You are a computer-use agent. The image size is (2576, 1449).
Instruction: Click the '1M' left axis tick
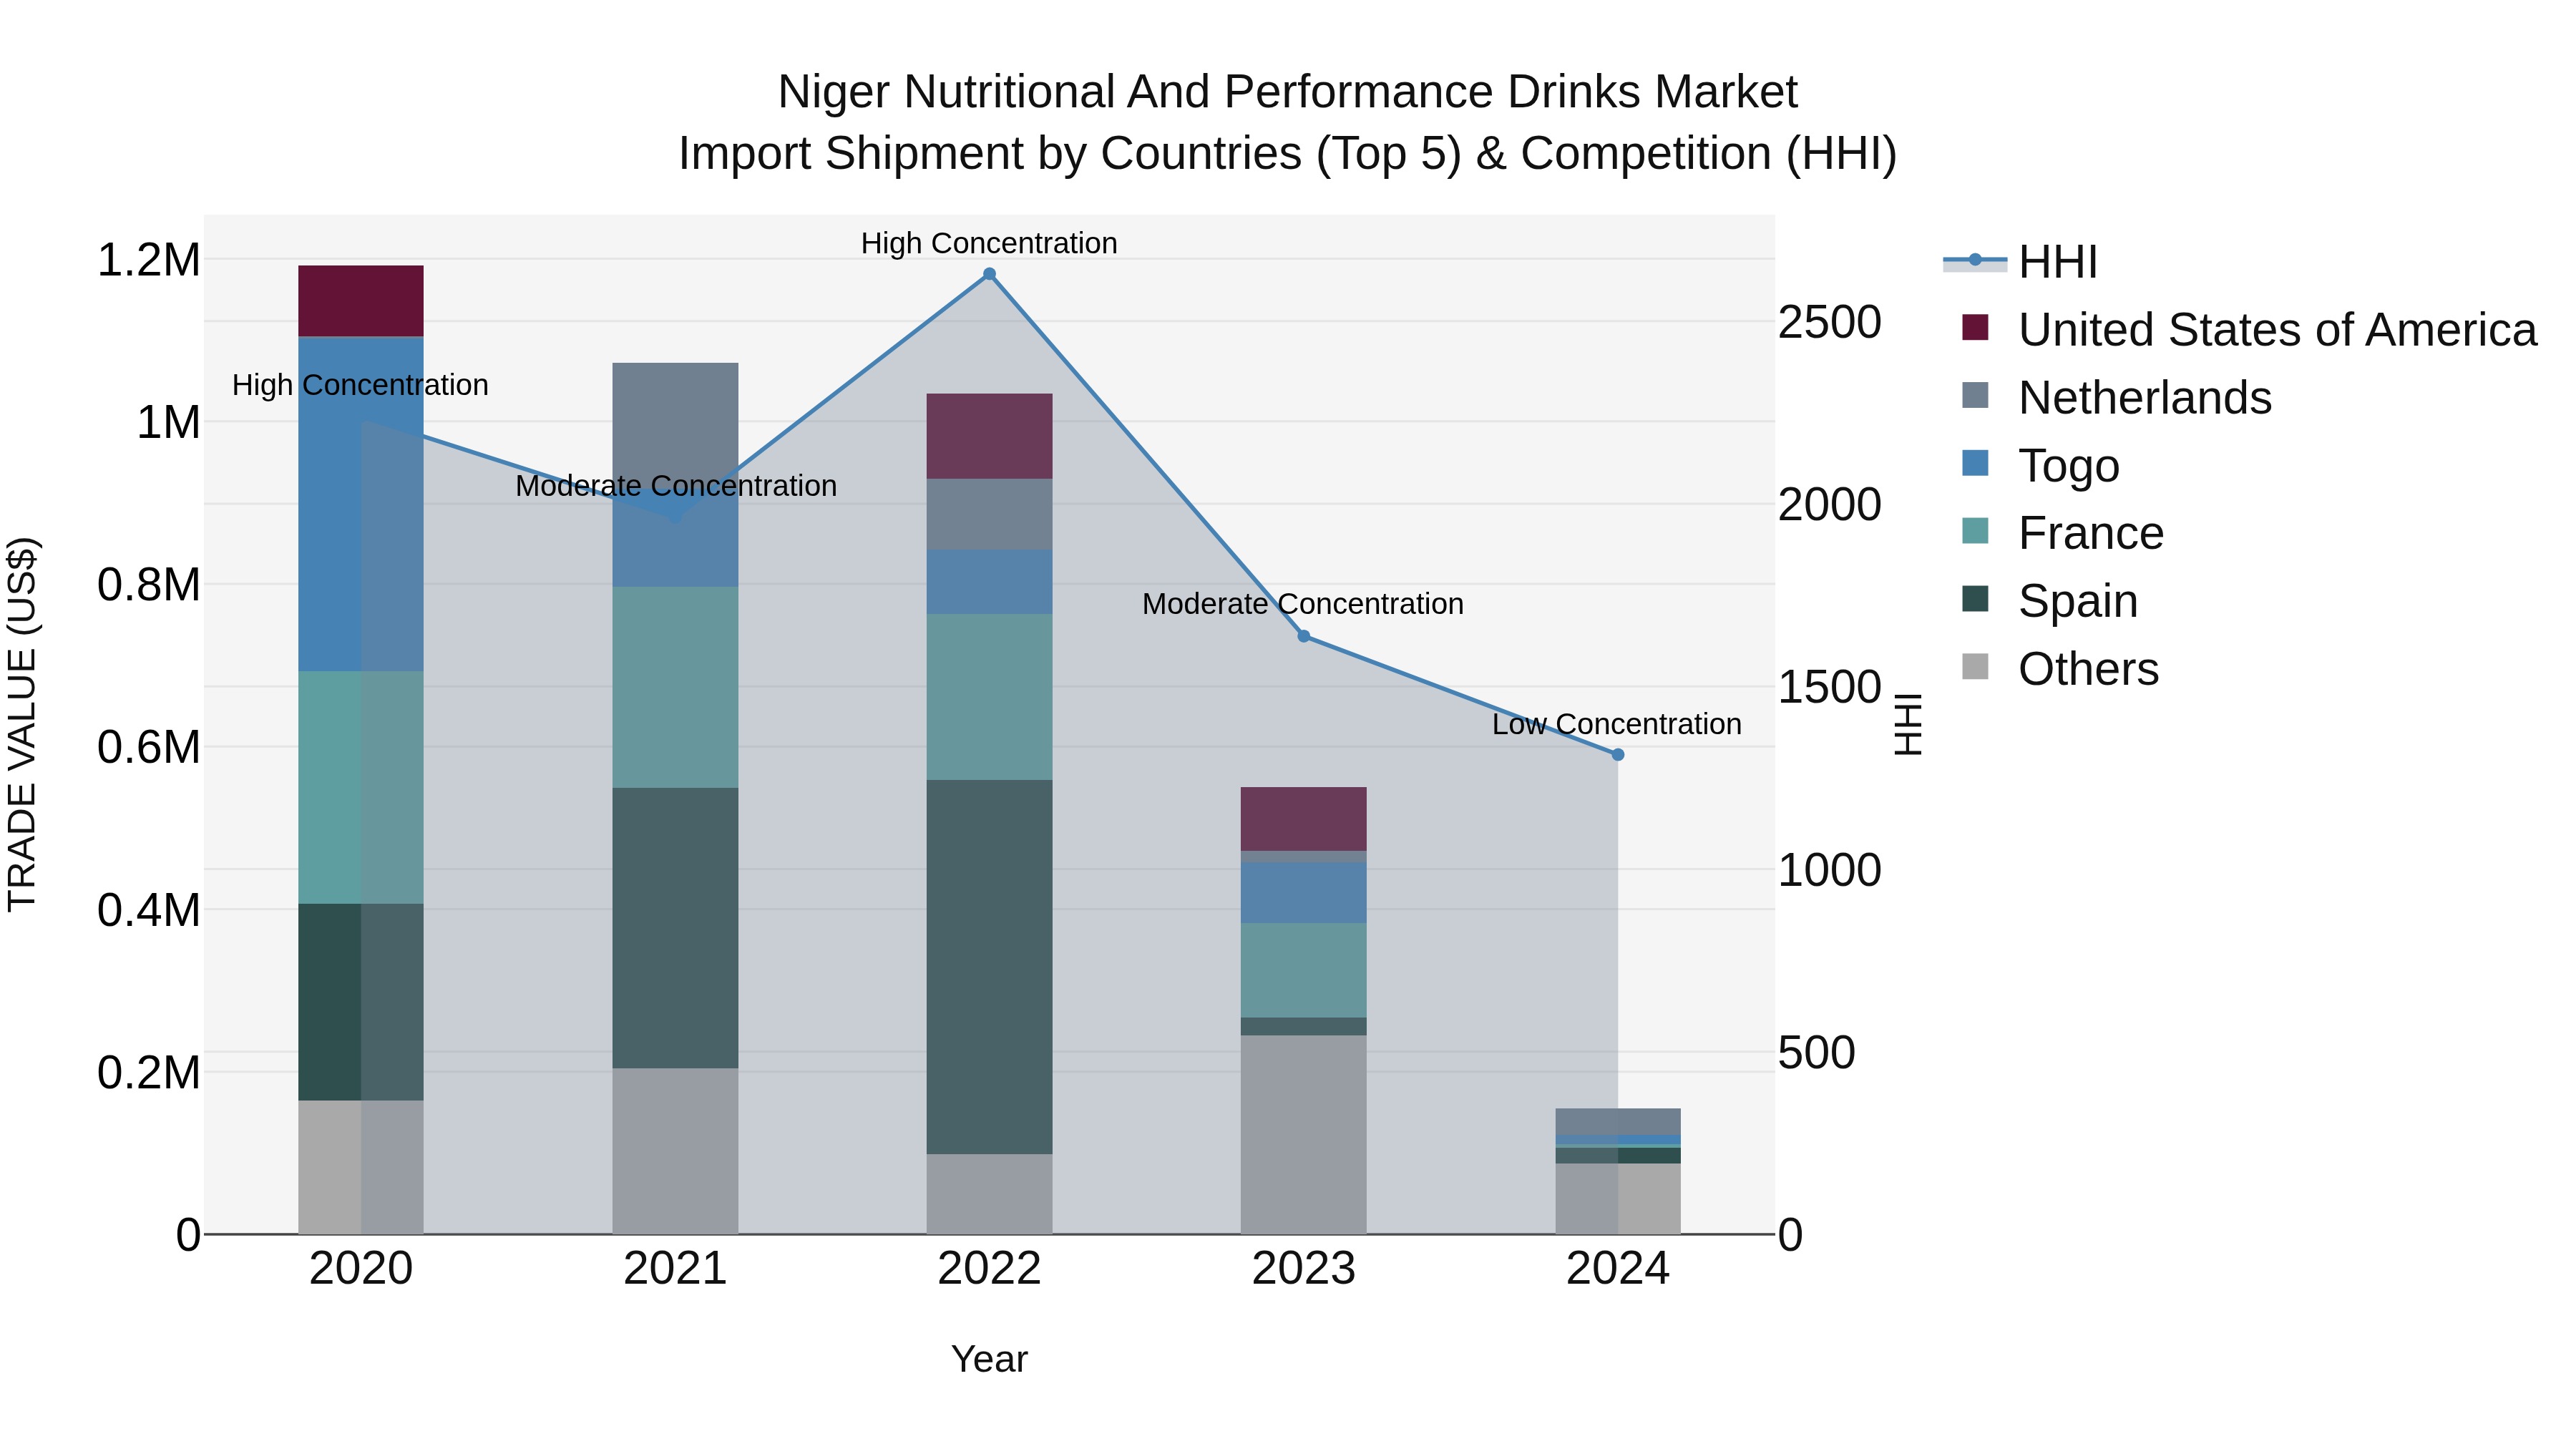click(169, 422)
